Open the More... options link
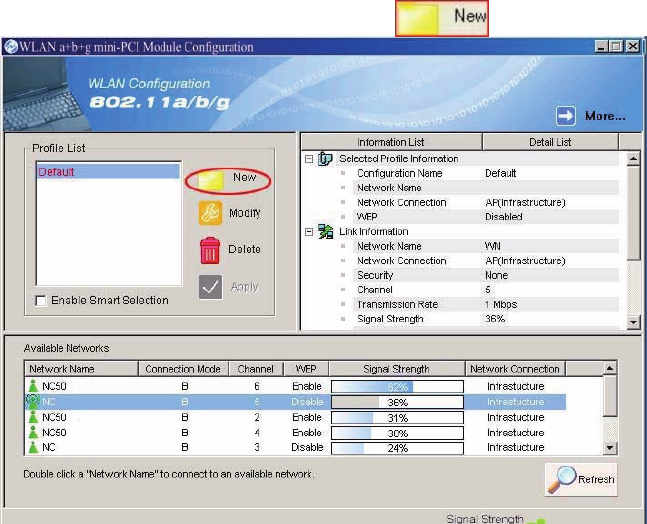 click(605, 116)
